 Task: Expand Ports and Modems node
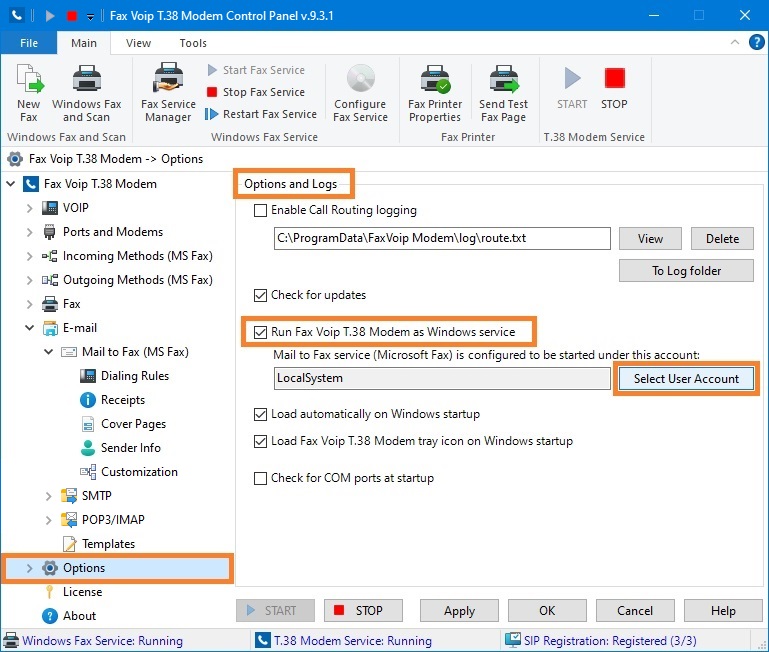[29, 232]
